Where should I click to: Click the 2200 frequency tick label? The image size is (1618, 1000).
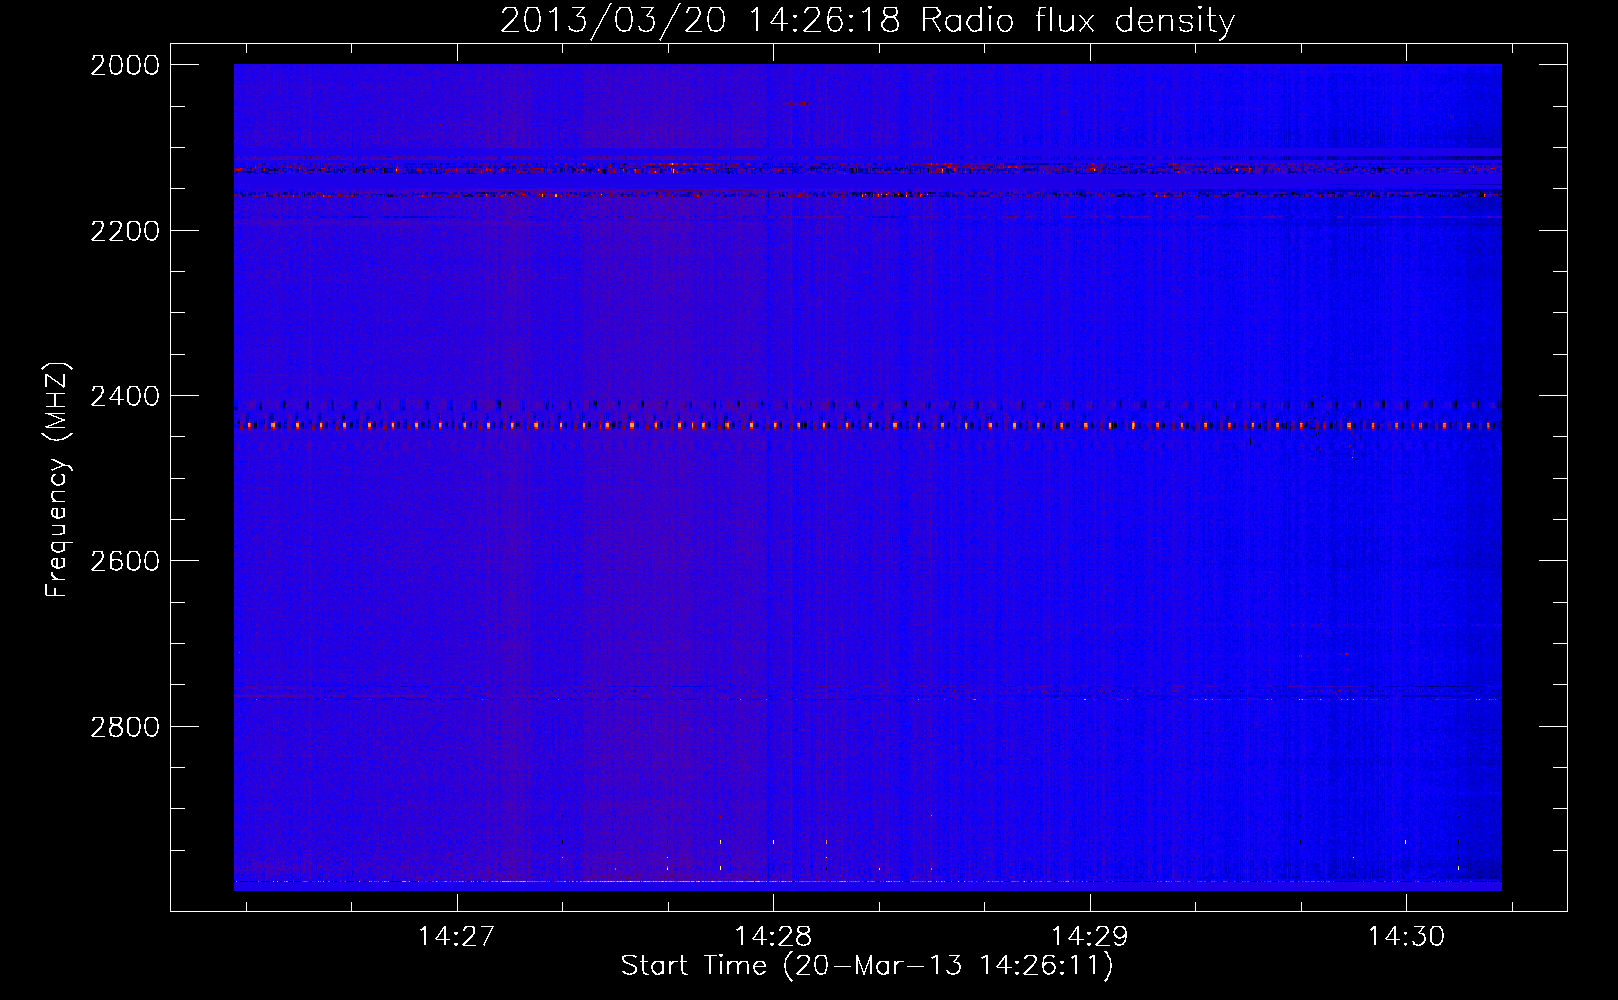click(125, 231)
